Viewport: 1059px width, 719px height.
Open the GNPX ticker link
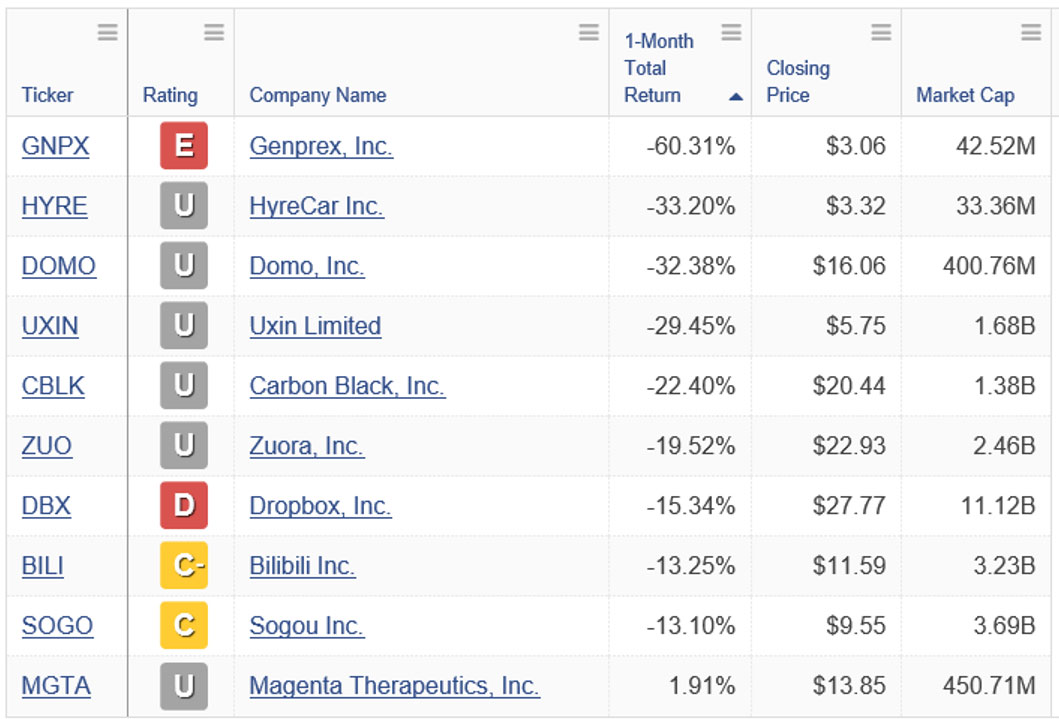click(55, 146)
